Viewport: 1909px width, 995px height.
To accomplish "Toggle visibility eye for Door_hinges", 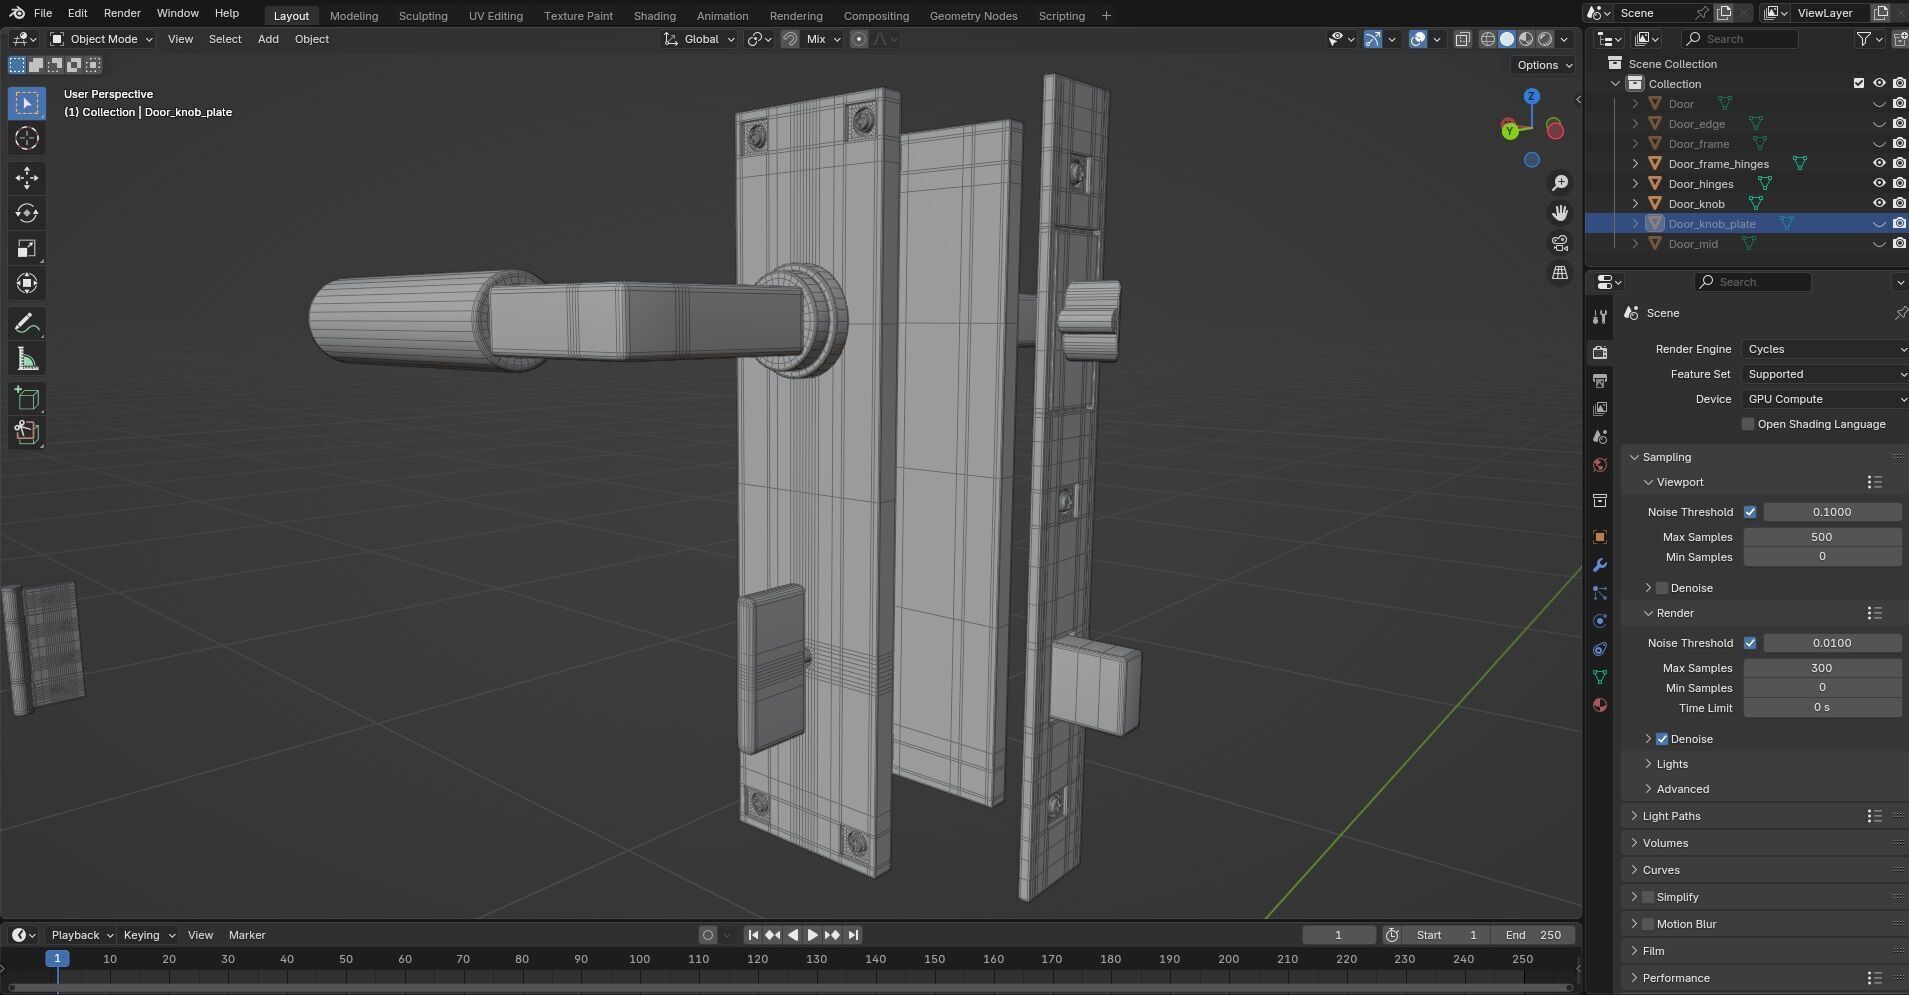I will pyautogui.click(x=1879, y=184).
